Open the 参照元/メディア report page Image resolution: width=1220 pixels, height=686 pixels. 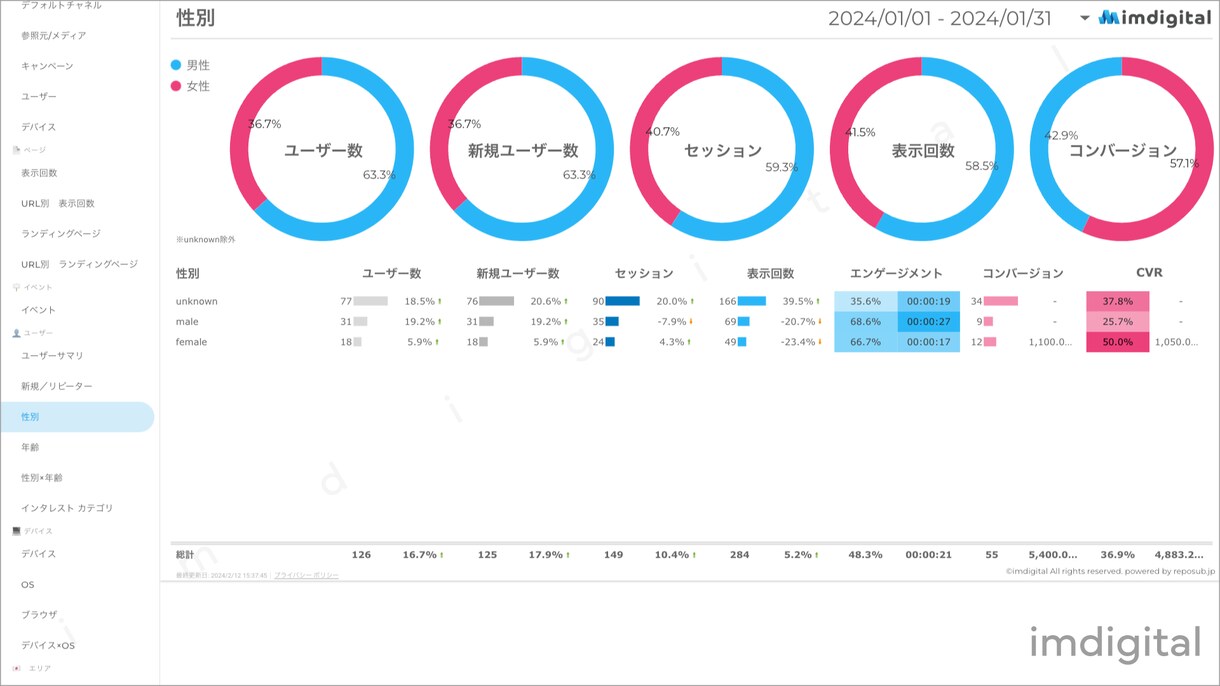tap(54, 36)
